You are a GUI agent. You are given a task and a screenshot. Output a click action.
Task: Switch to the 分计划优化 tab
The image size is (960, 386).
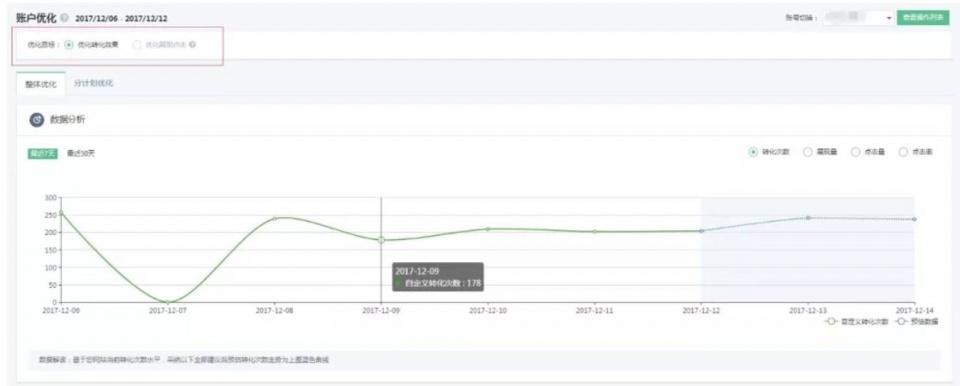coord(94,83)
